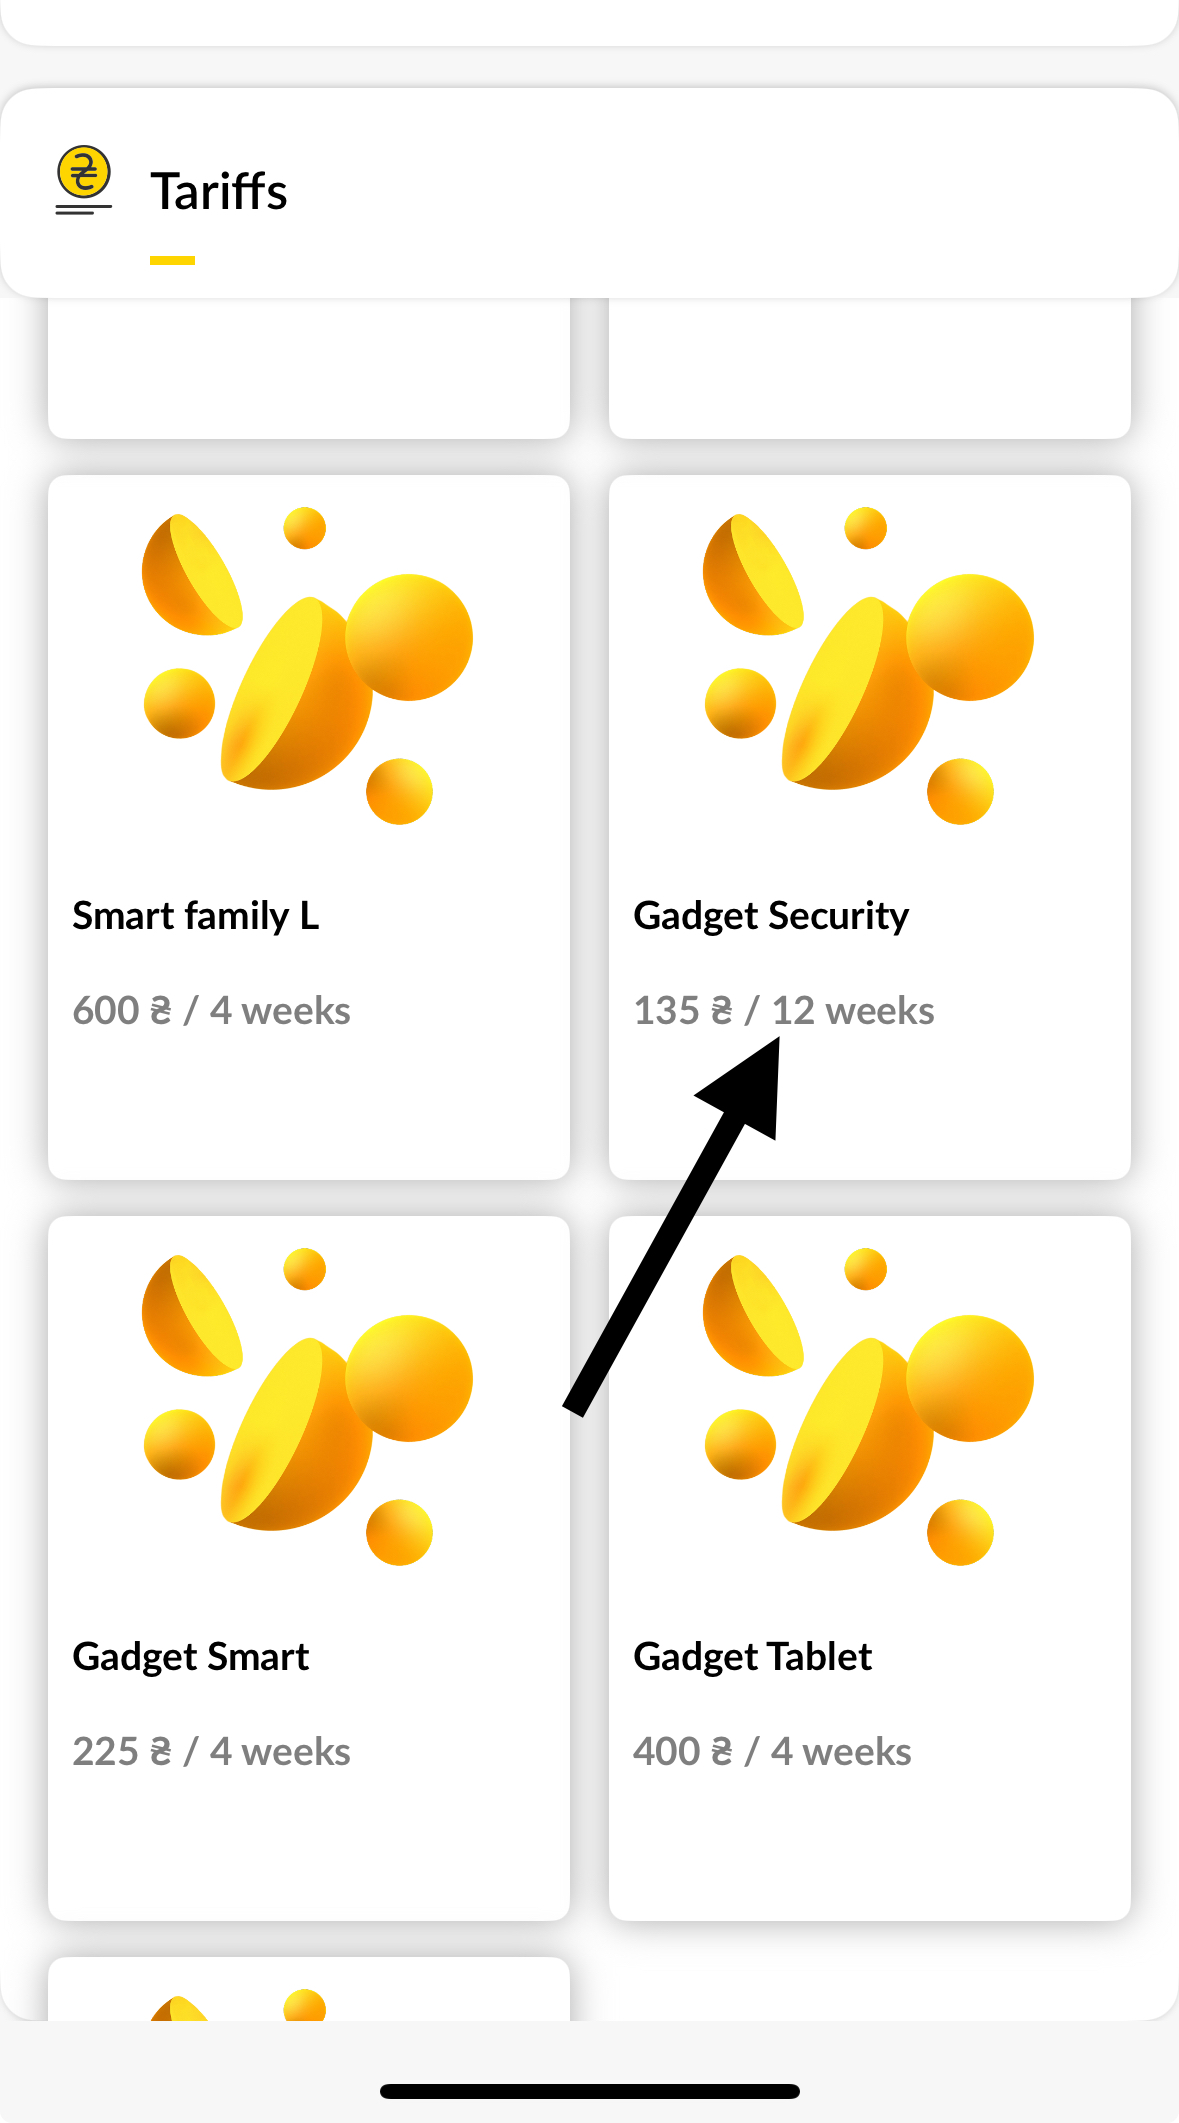The image size is (1179, 2123).
Task: Tap the Gadget Tablet illustration
Action: [x=868, y=1405]
